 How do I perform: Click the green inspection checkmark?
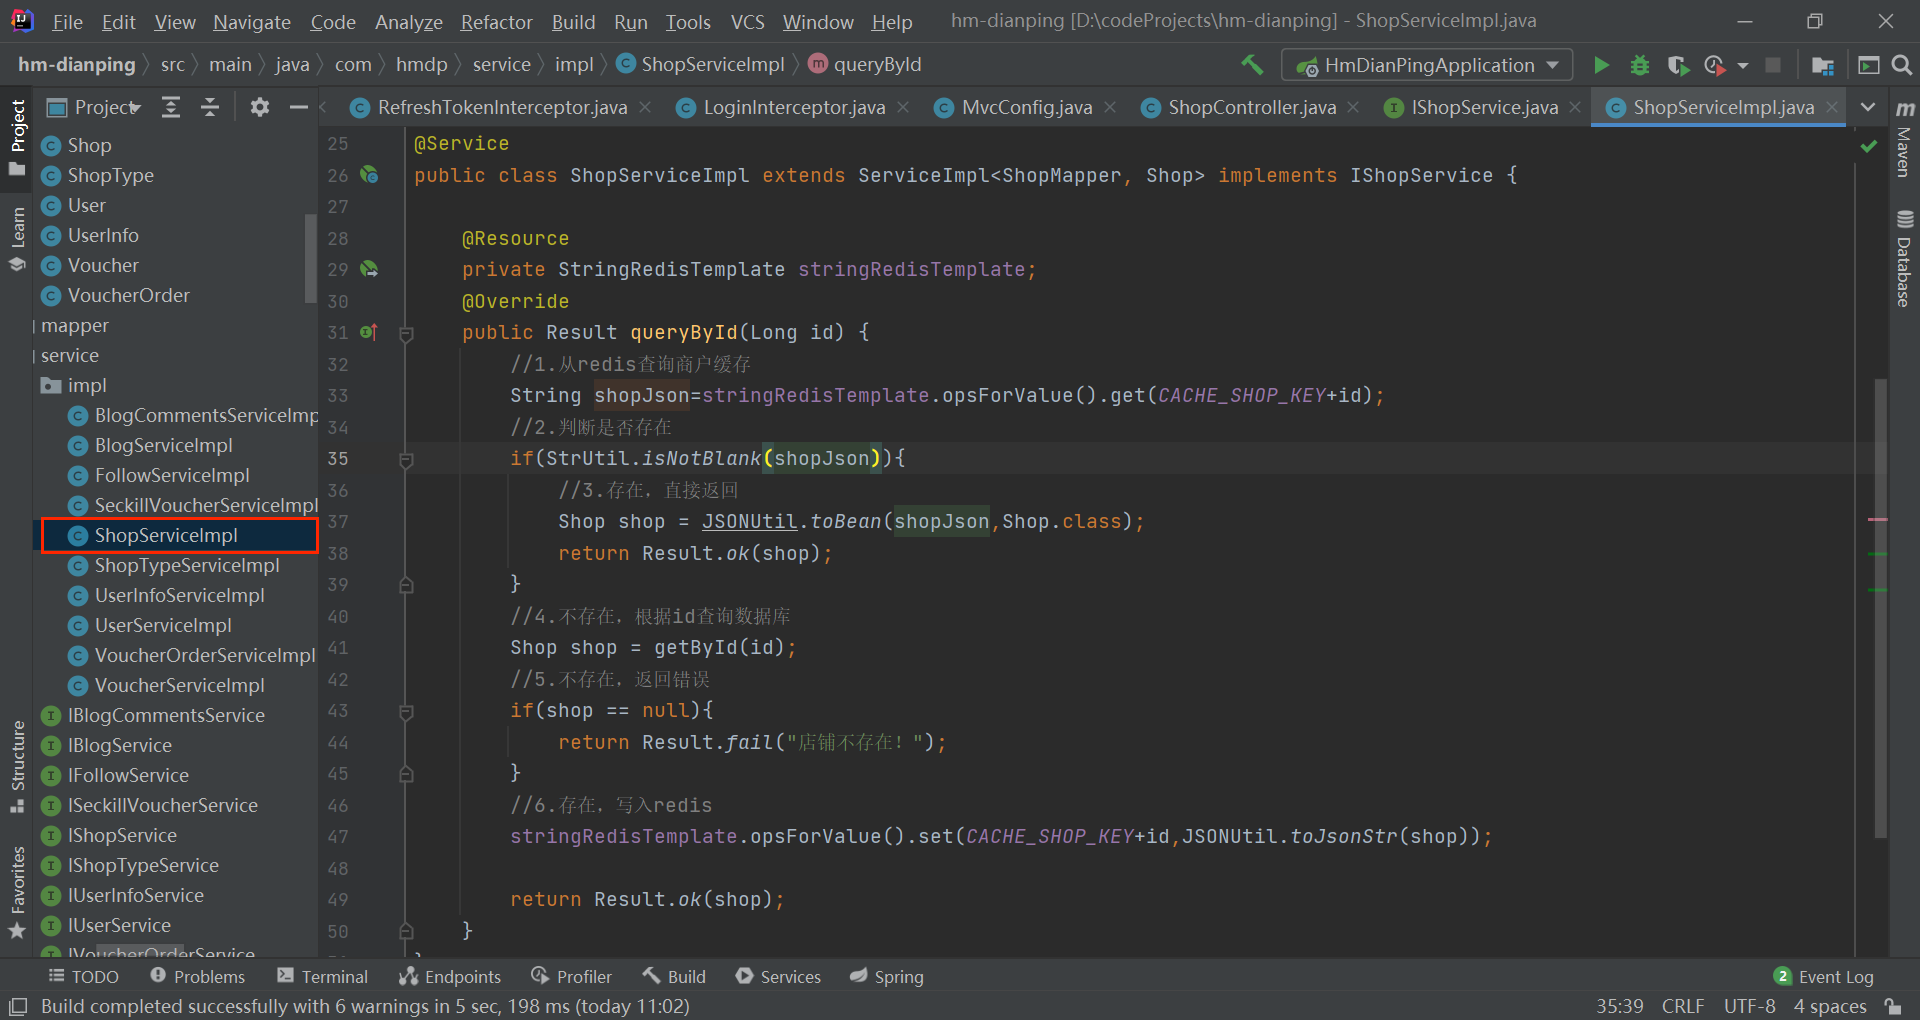pyautogui.click(x=1868, y=146)
